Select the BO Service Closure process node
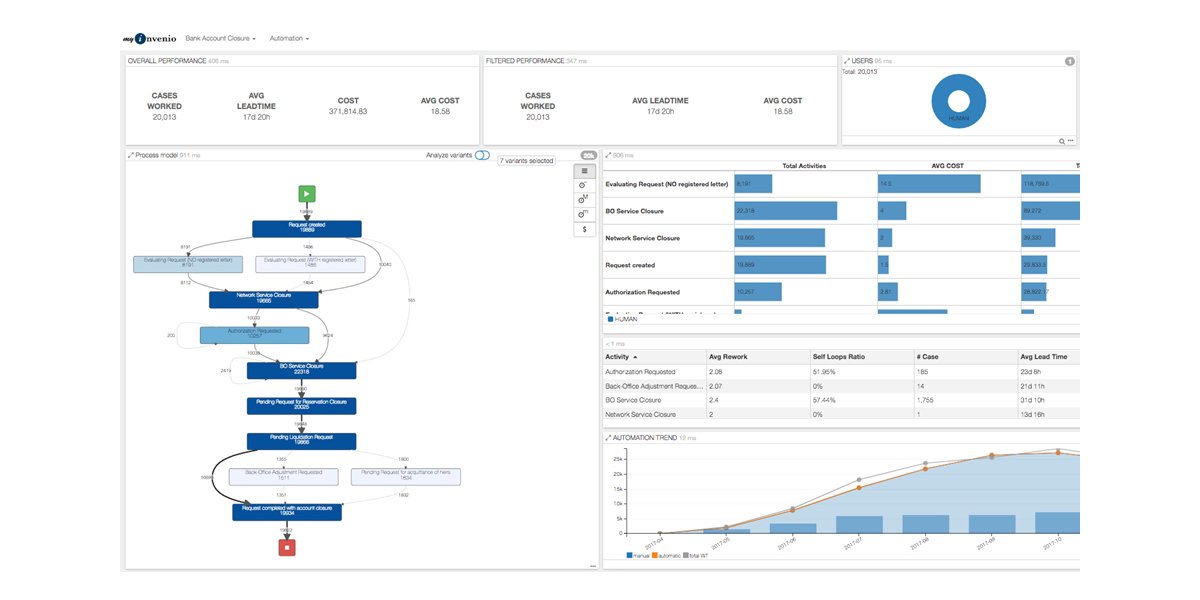1200x600 pixels. point(302,370)
